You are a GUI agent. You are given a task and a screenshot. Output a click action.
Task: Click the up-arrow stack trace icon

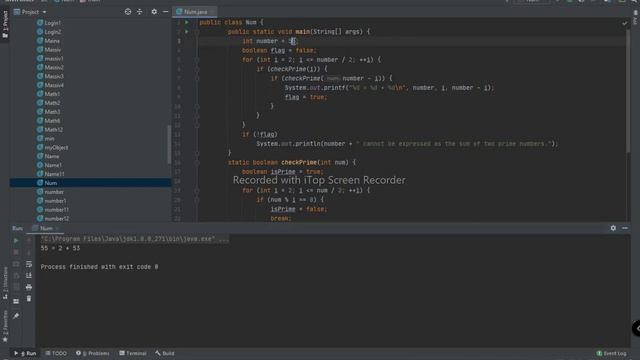coord(29,241)
